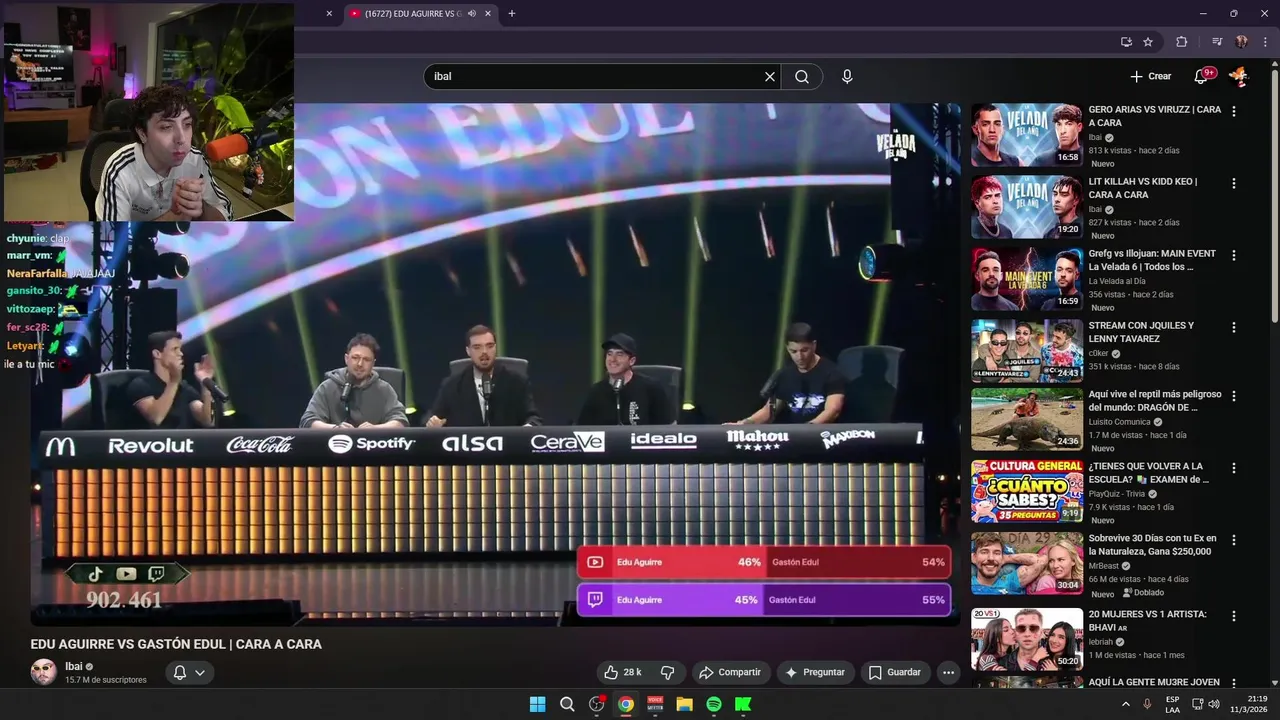Open Lit Killah vs Kidd Keo thumbnail
The width and height of the screenshot is (1280, 720).
[x=1027, y=207]
